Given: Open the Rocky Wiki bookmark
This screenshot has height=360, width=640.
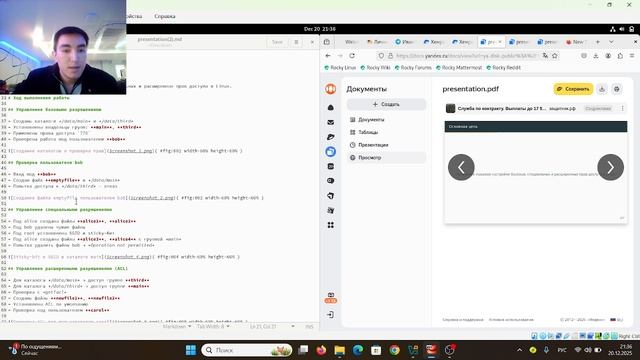Looking at the screenshot, I should coord(375,68).
